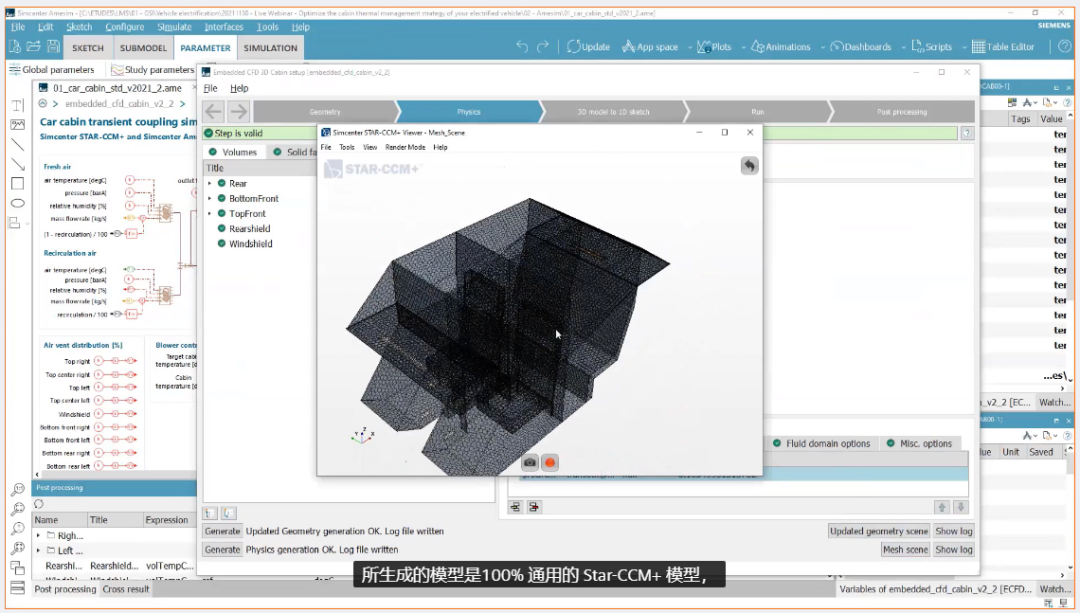Open Animations from the toolbar

780,47
